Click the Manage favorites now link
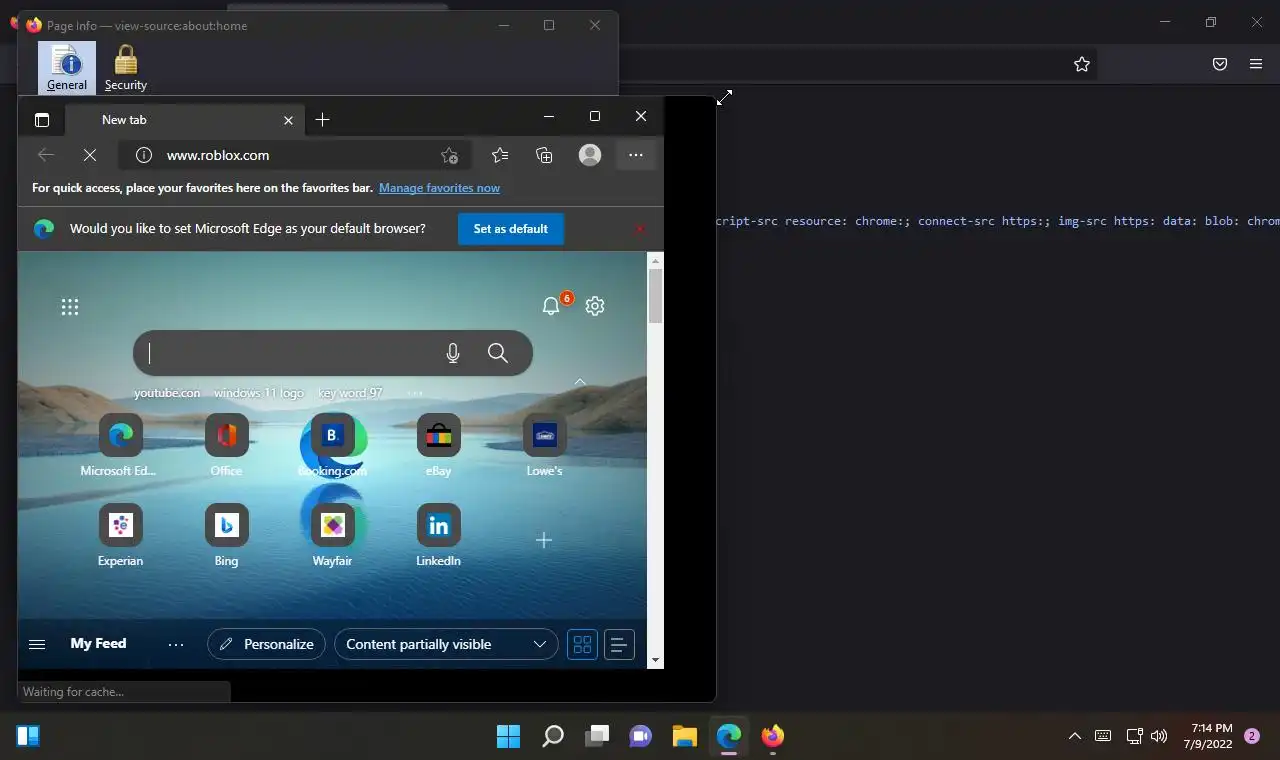 click(x=439, y=188)
